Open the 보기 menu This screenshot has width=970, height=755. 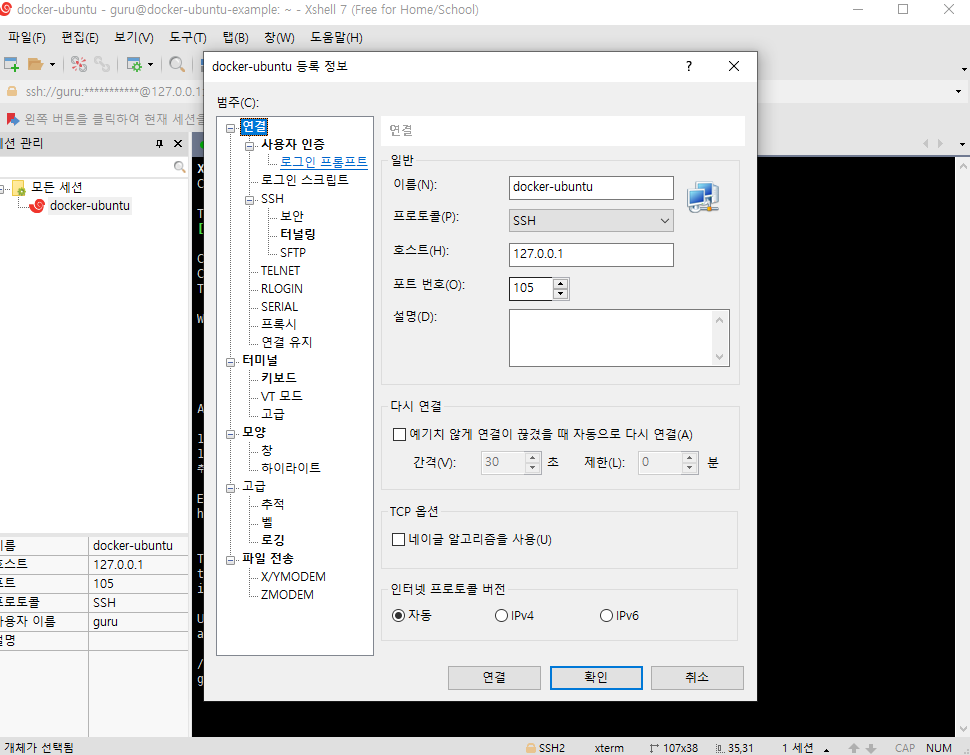click(x=134, y=38)
